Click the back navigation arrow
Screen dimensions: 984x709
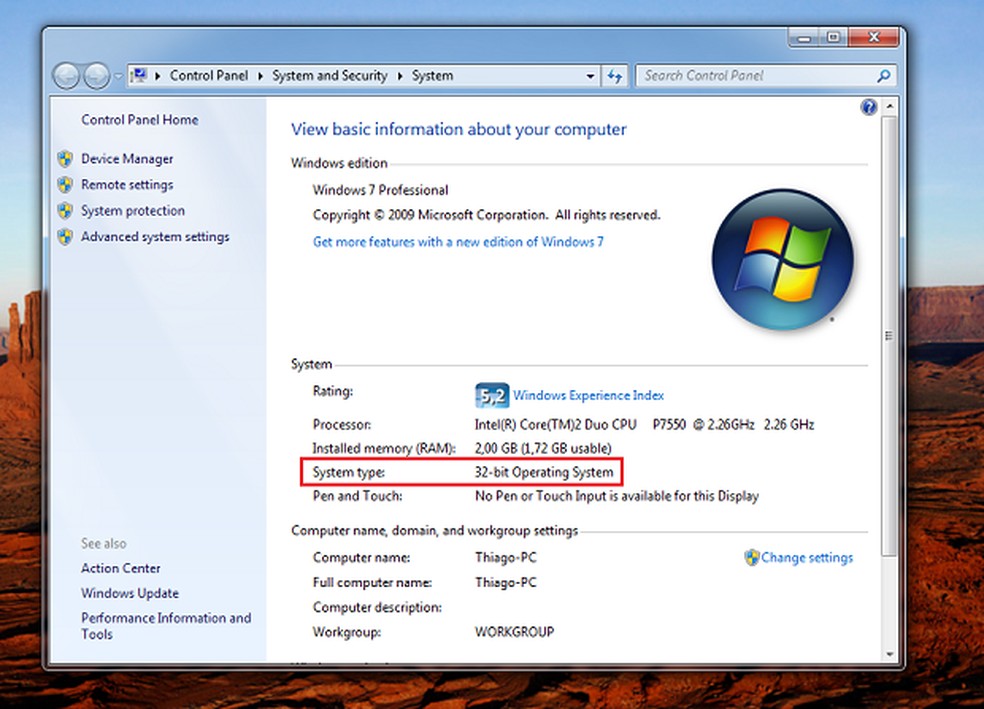(66, 76)
